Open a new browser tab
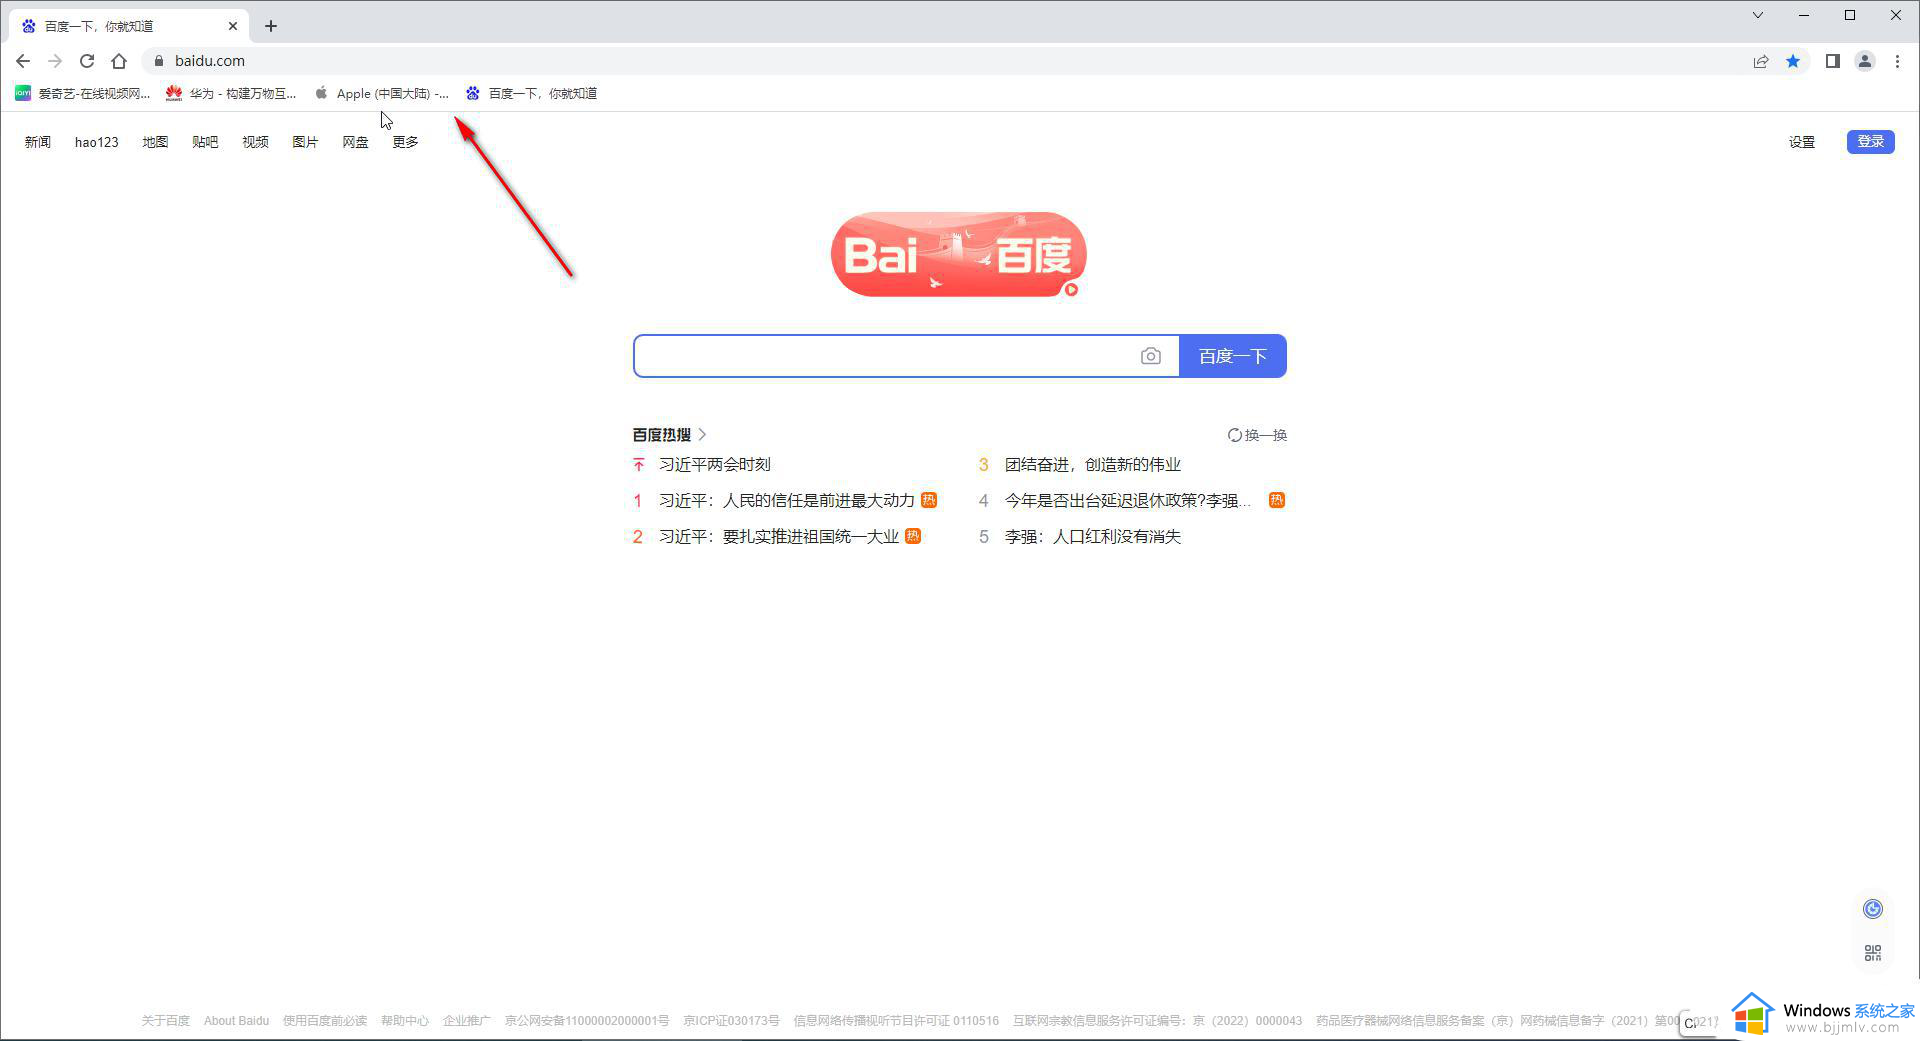This screenshot has width=1920, height=1041. click(271, 26)
